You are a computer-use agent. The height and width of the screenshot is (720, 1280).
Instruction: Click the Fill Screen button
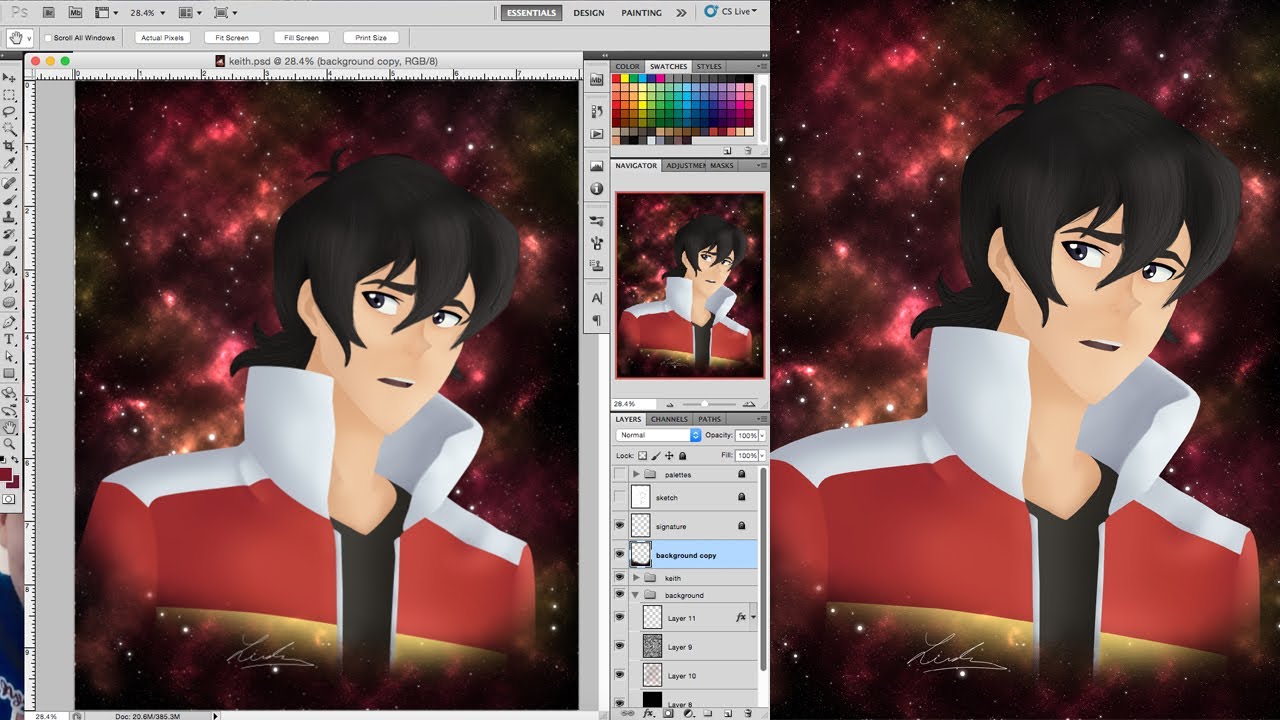(301, 38)
